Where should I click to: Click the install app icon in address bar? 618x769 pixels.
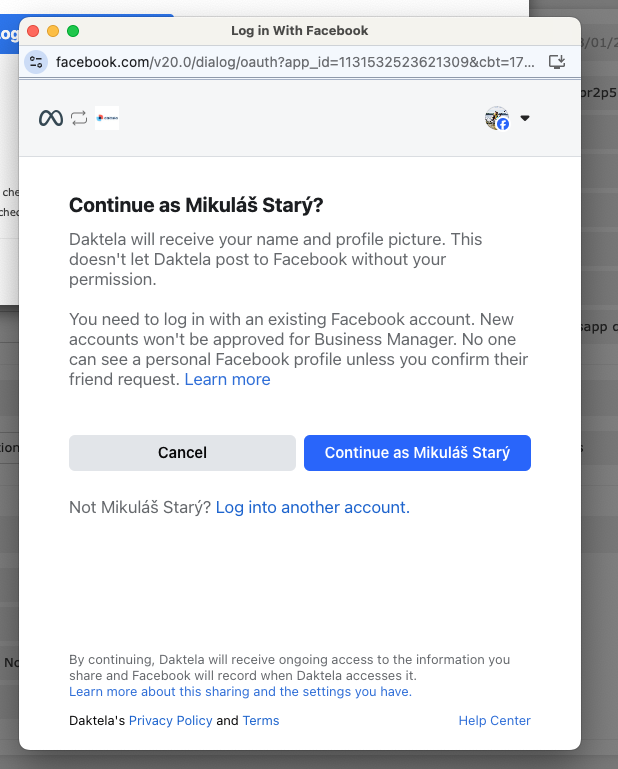(x=557, y=62)
